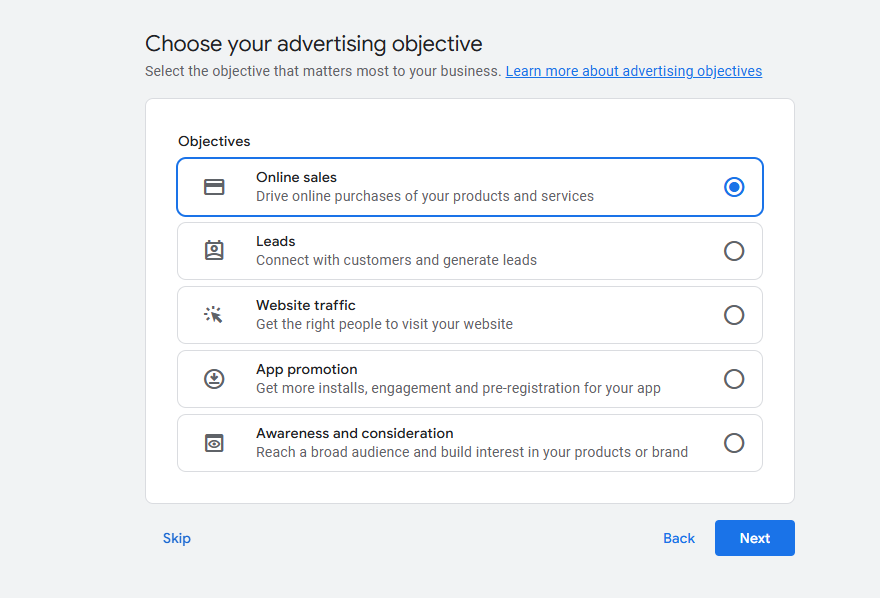Select the Online sales radio button
This screenshot has height=598, width=880.
pyautogui.click(x=734, y=187)
